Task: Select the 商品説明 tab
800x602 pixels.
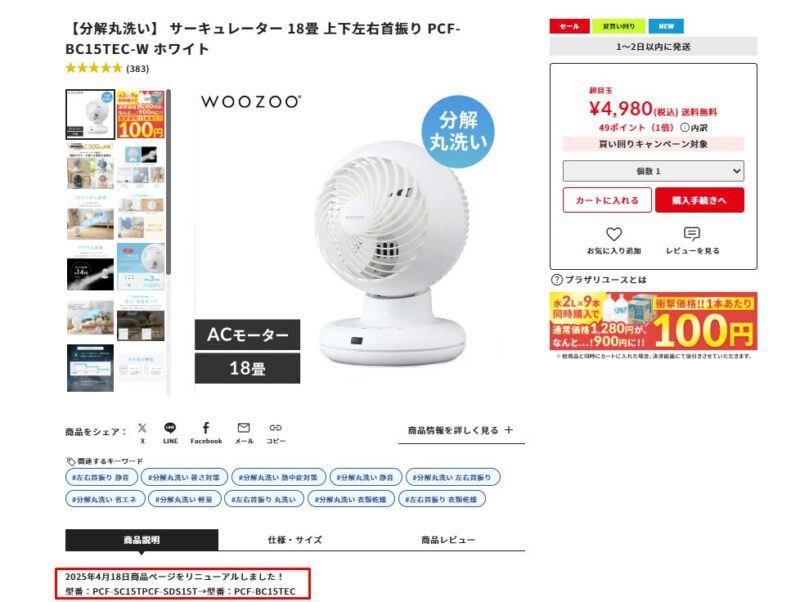Action: (142, 540)
